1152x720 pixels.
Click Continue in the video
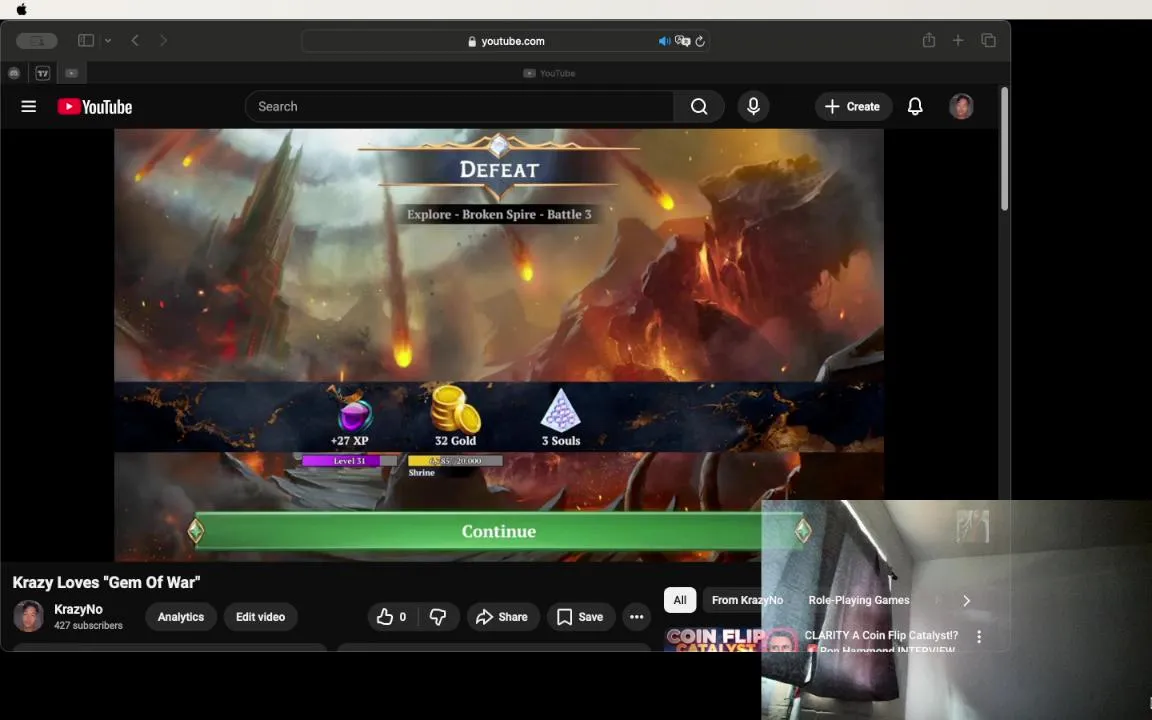pos(499,530)
